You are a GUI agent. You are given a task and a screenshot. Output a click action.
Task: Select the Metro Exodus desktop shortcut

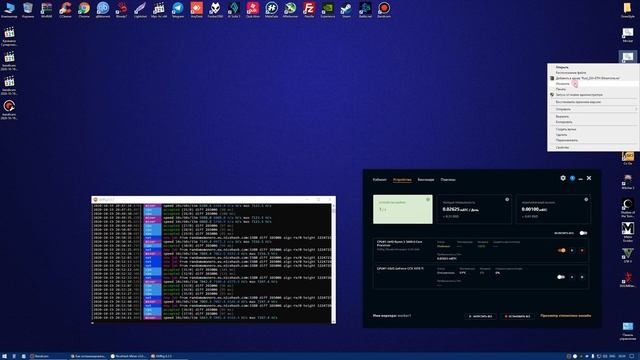click(x=628, y=232)
